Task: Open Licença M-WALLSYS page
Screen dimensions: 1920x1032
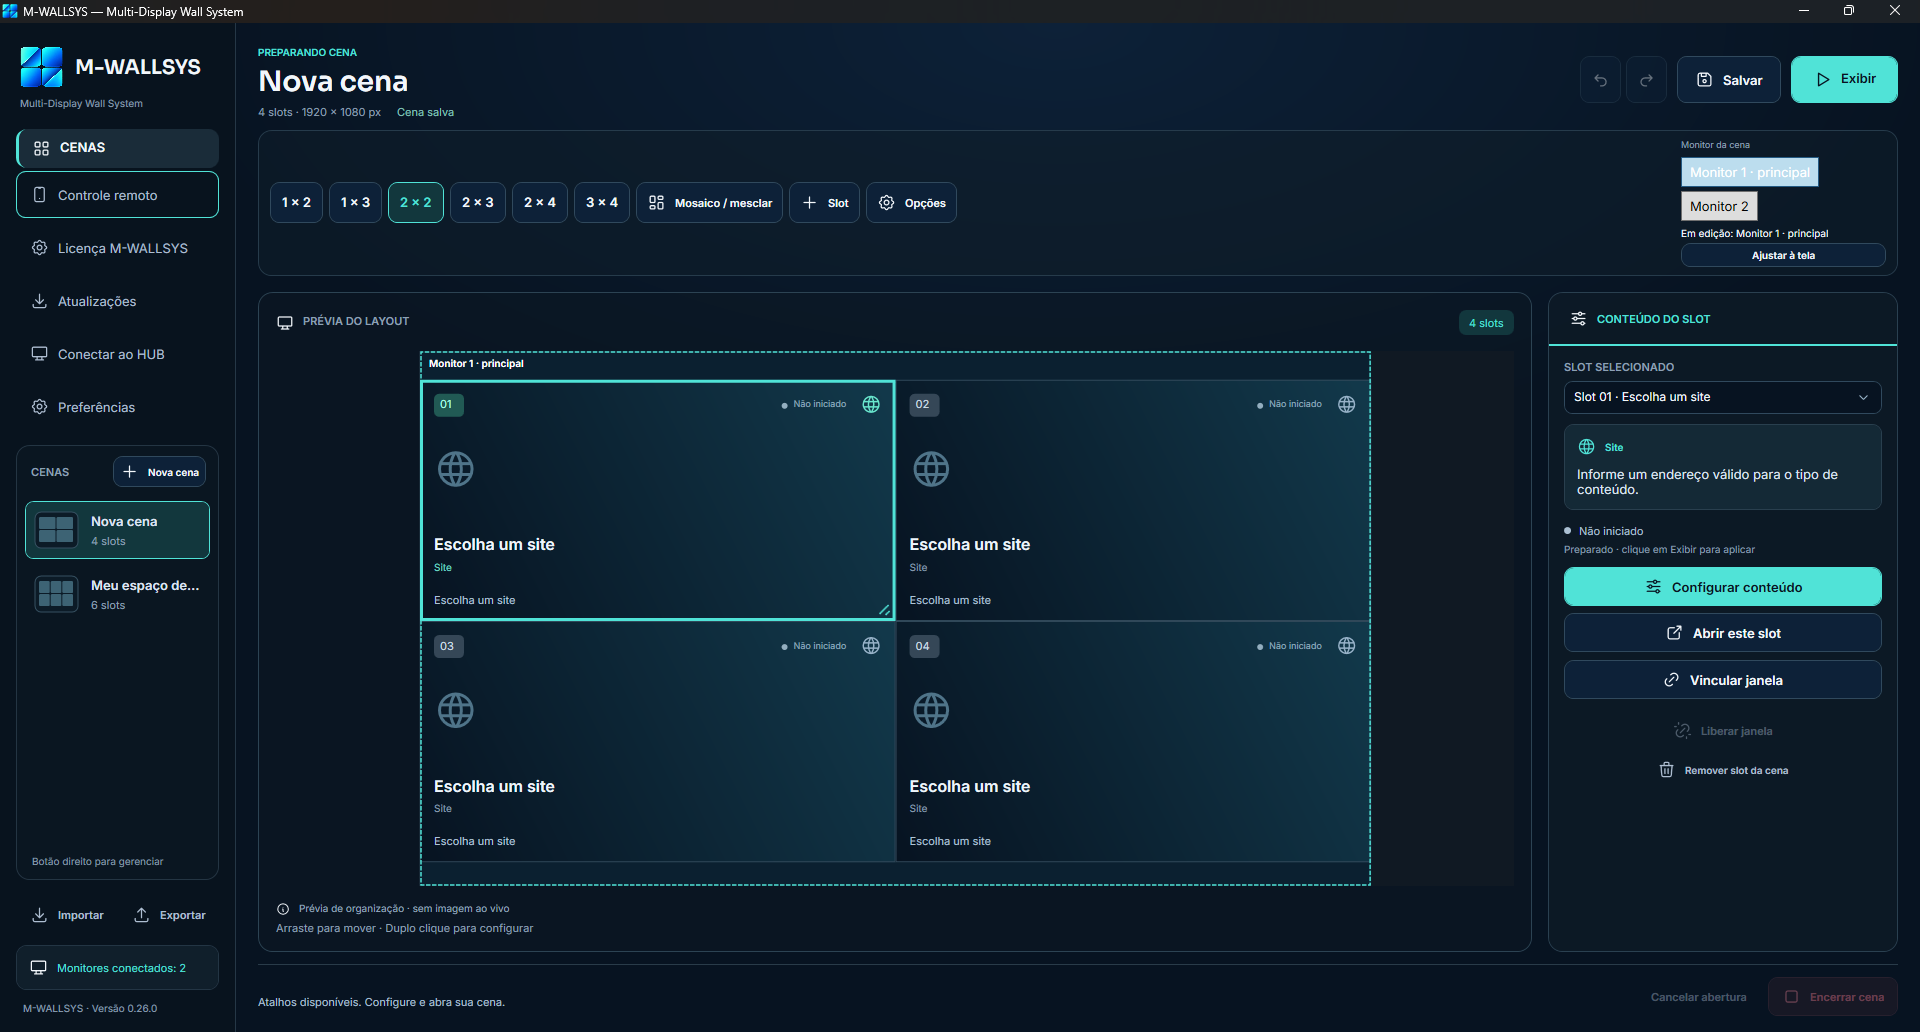Action: (117, 248)
